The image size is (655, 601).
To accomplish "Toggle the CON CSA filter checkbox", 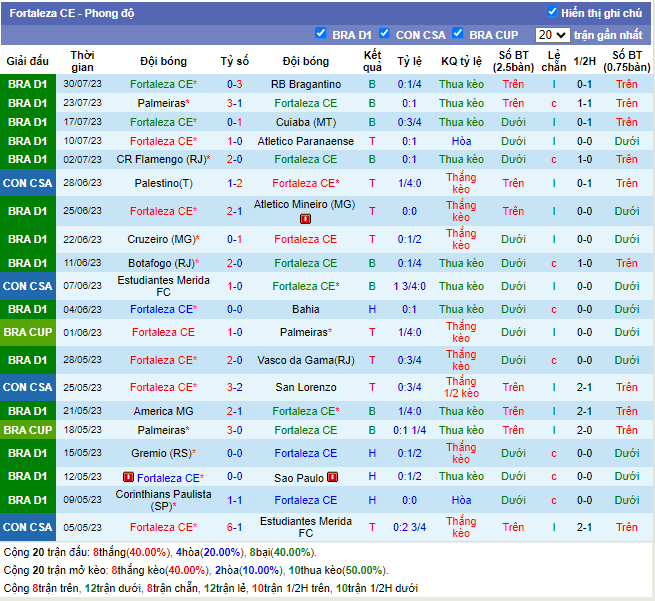I will [x=385, y=33].
